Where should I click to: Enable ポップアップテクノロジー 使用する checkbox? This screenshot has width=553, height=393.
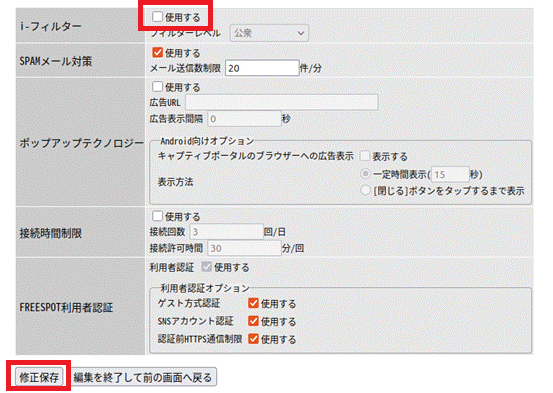click(157, 86)
